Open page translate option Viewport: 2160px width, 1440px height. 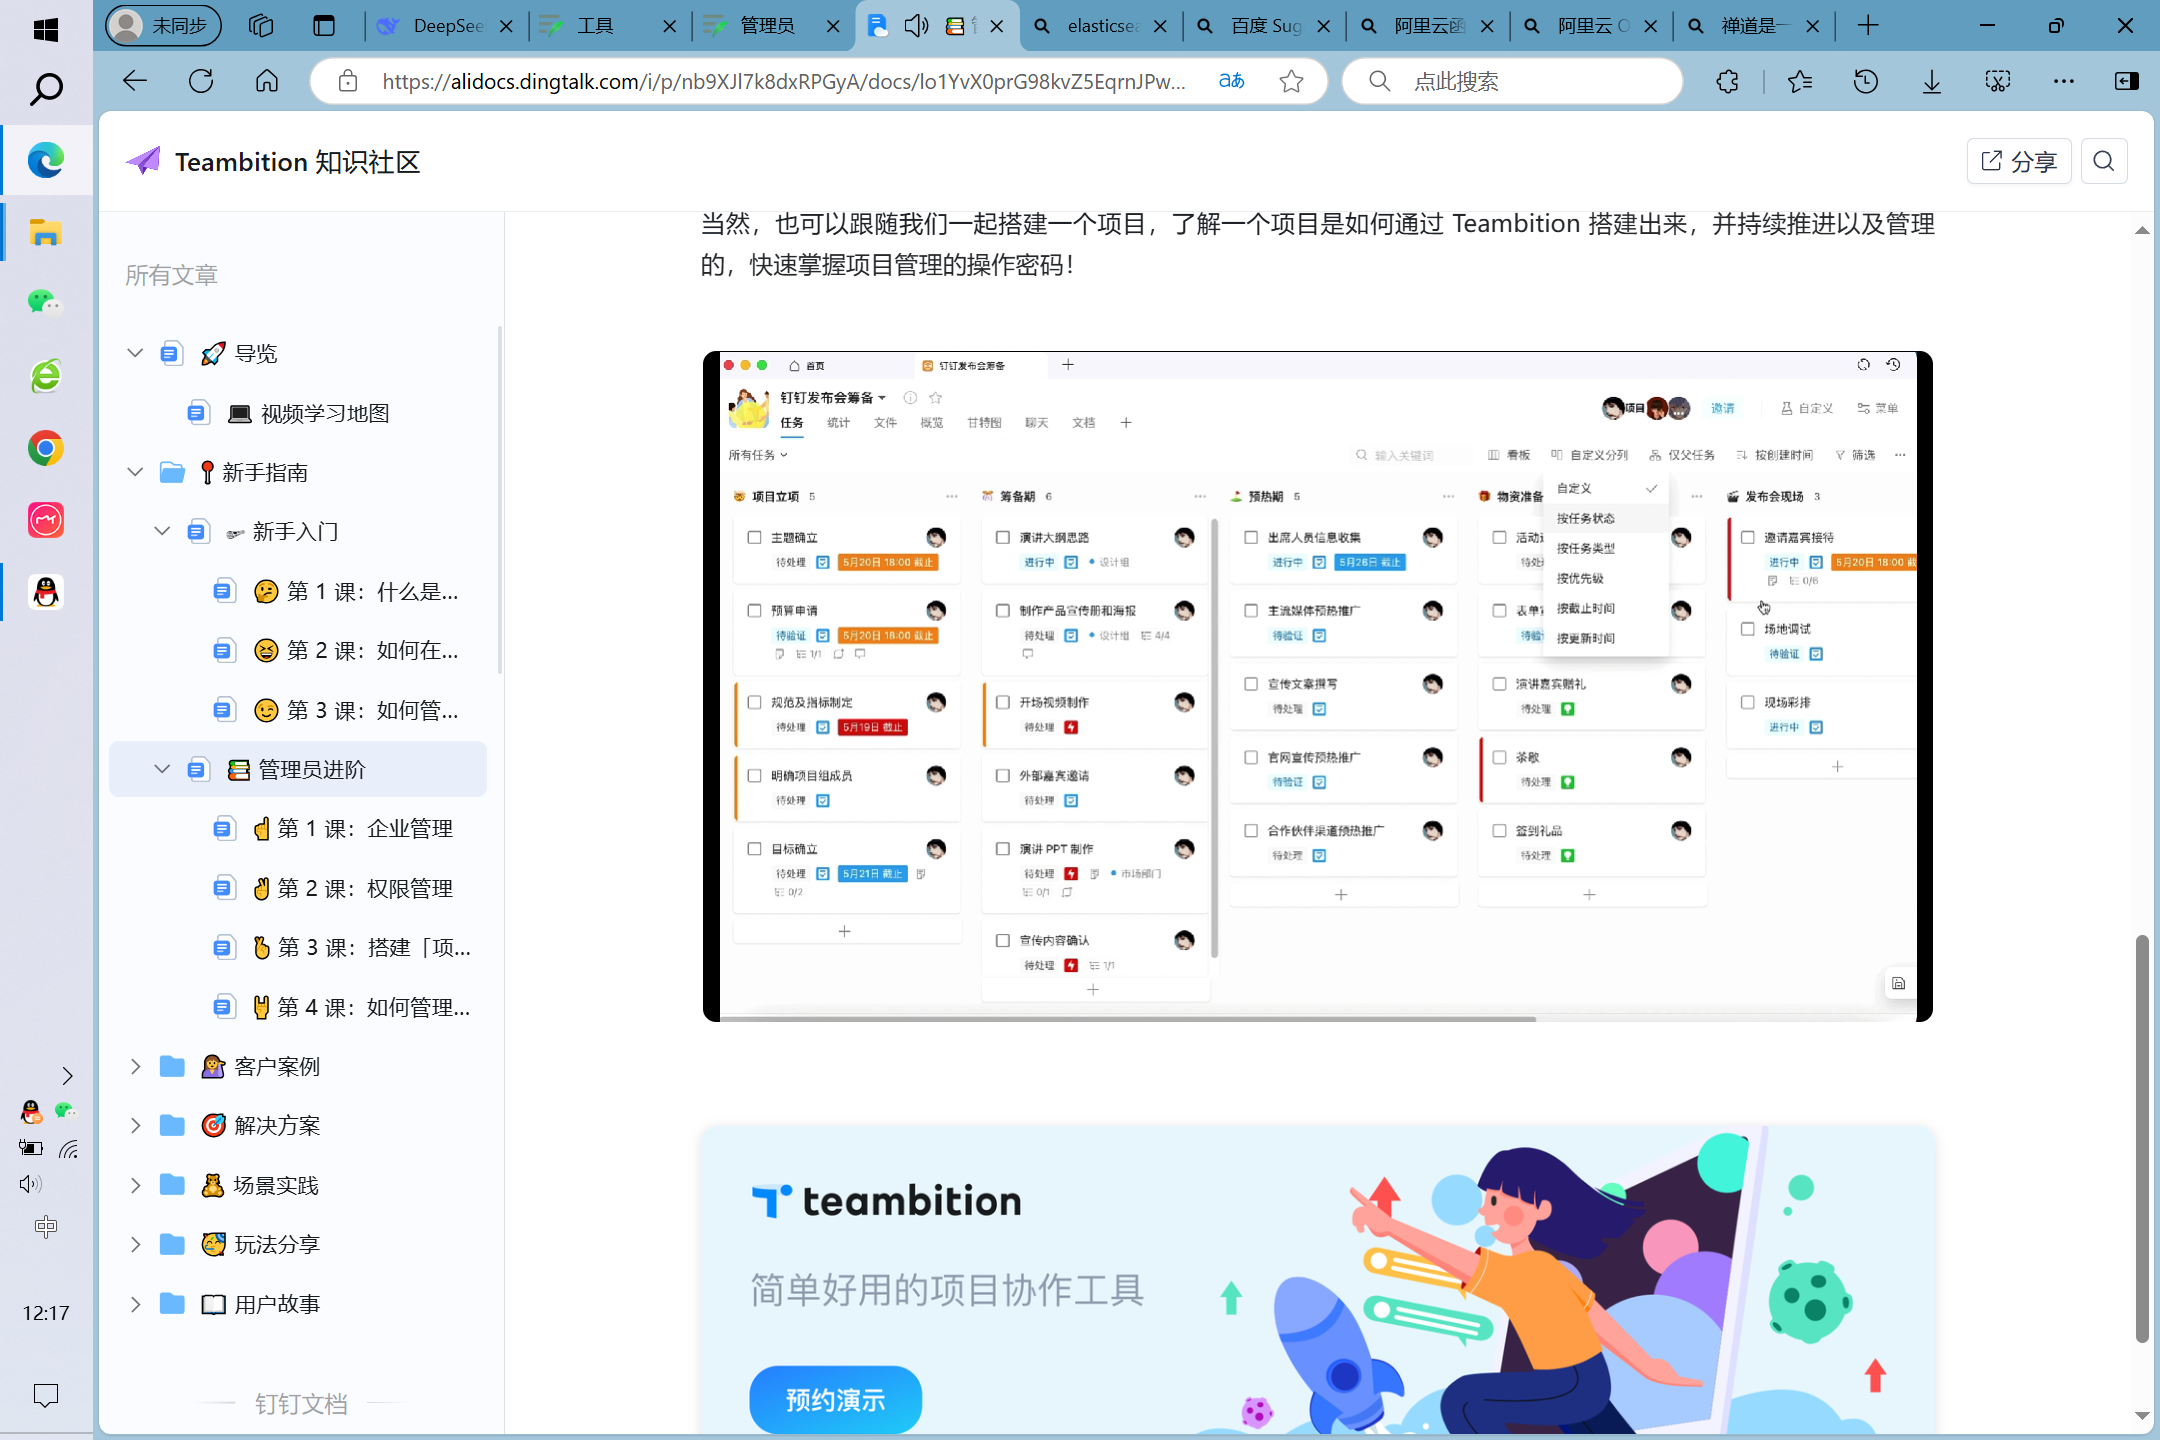click(1232, 81)
